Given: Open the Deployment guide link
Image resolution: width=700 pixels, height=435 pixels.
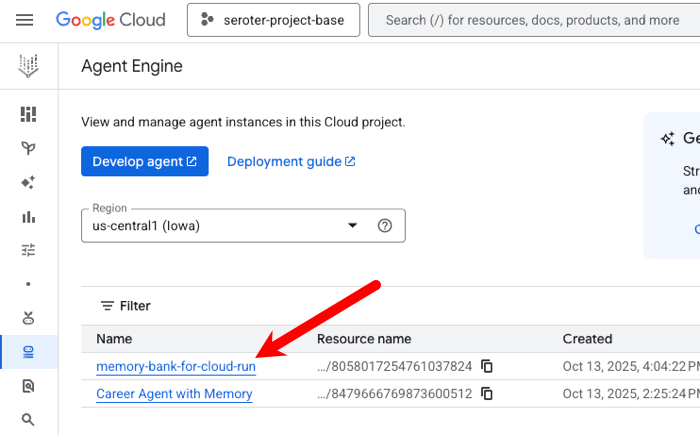Looking at the screenshot, I should point(291,161).
